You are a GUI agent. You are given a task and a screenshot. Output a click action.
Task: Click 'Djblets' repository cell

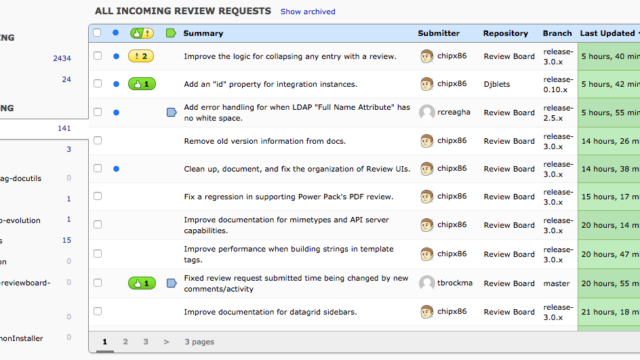(x=497, y=84)
